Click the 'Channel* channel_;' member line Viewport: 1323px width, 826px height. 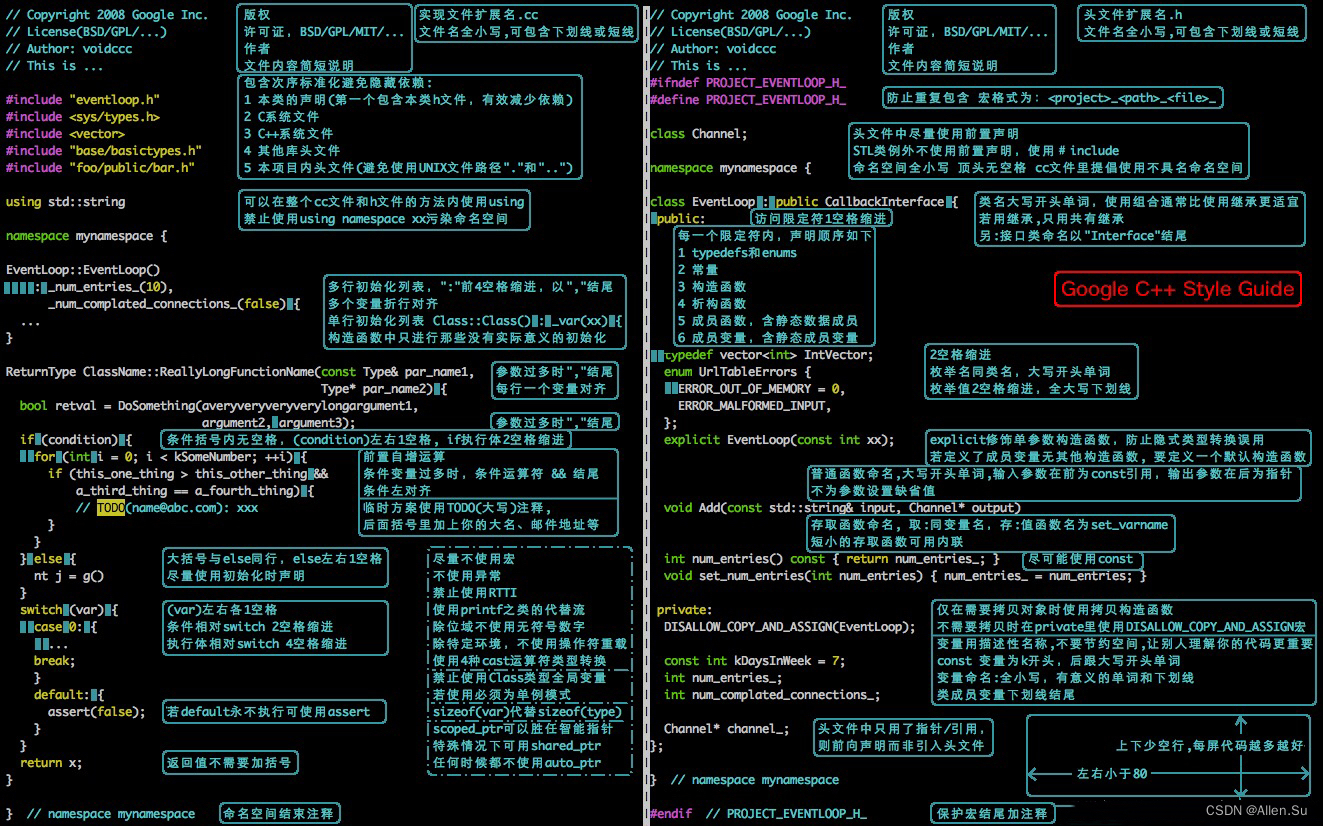[x=726, y=729]
